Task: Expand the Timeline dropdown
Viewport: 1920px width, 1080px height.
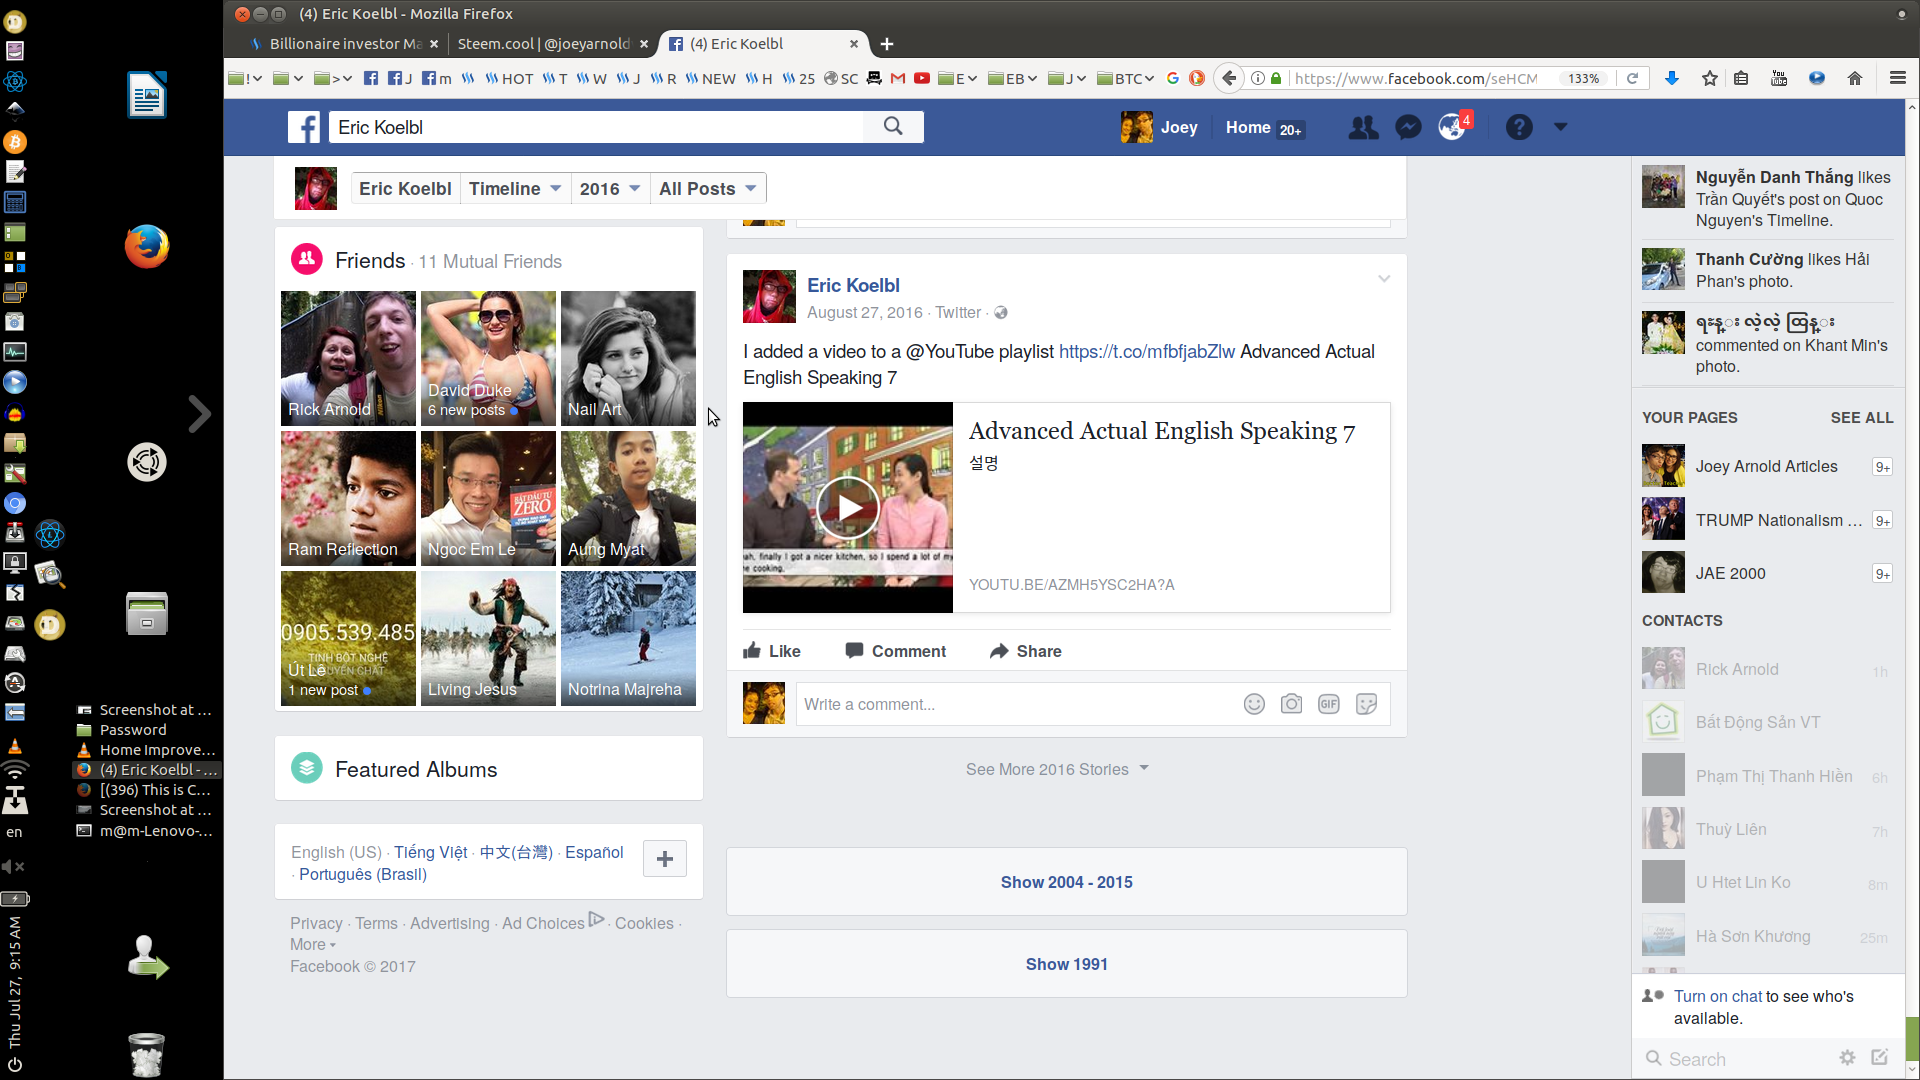Action: click(515, 189)
